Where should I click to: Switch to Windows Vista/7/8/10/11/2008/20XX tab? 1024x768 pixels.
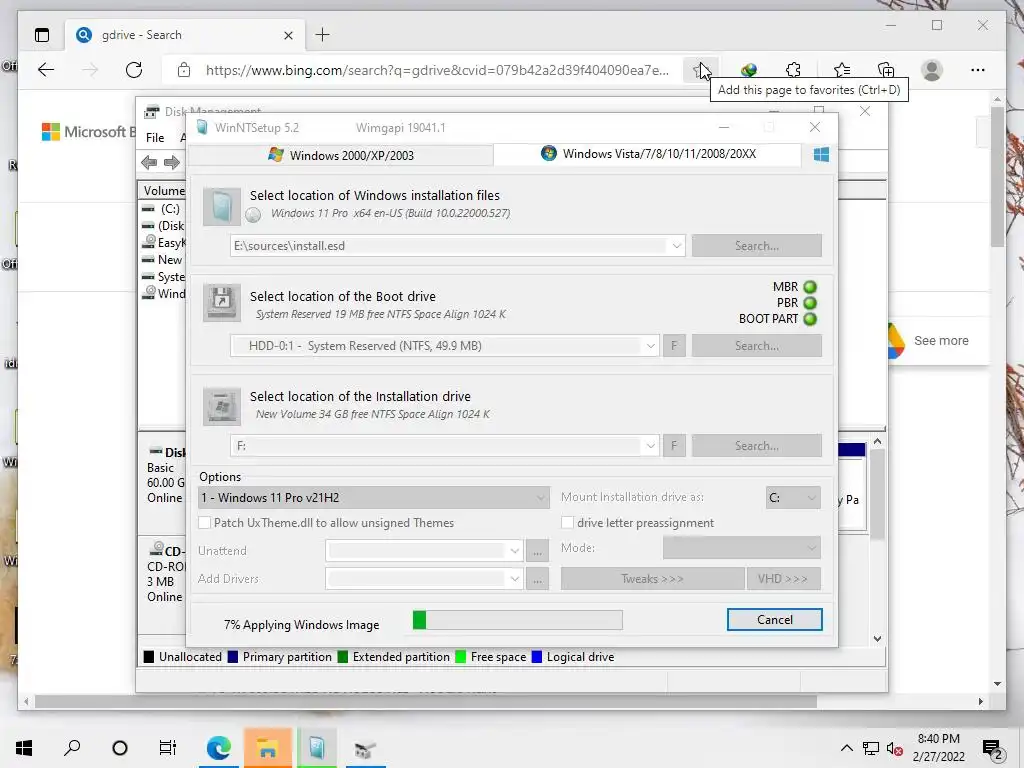coord(648,154)
